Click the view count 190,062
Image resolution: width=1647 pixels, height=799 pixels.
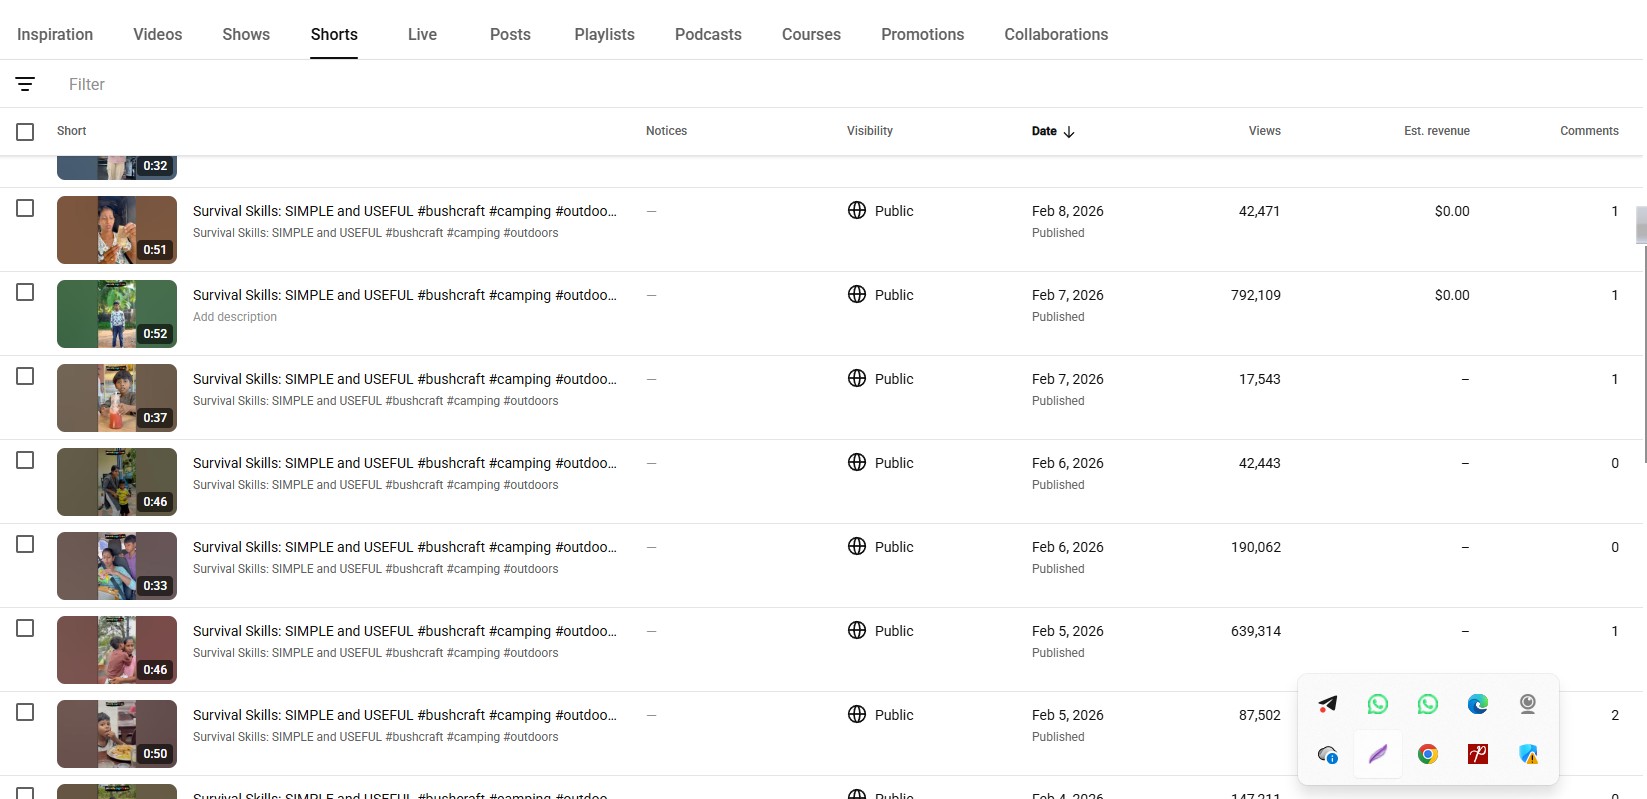click(x=1256, y=547)
